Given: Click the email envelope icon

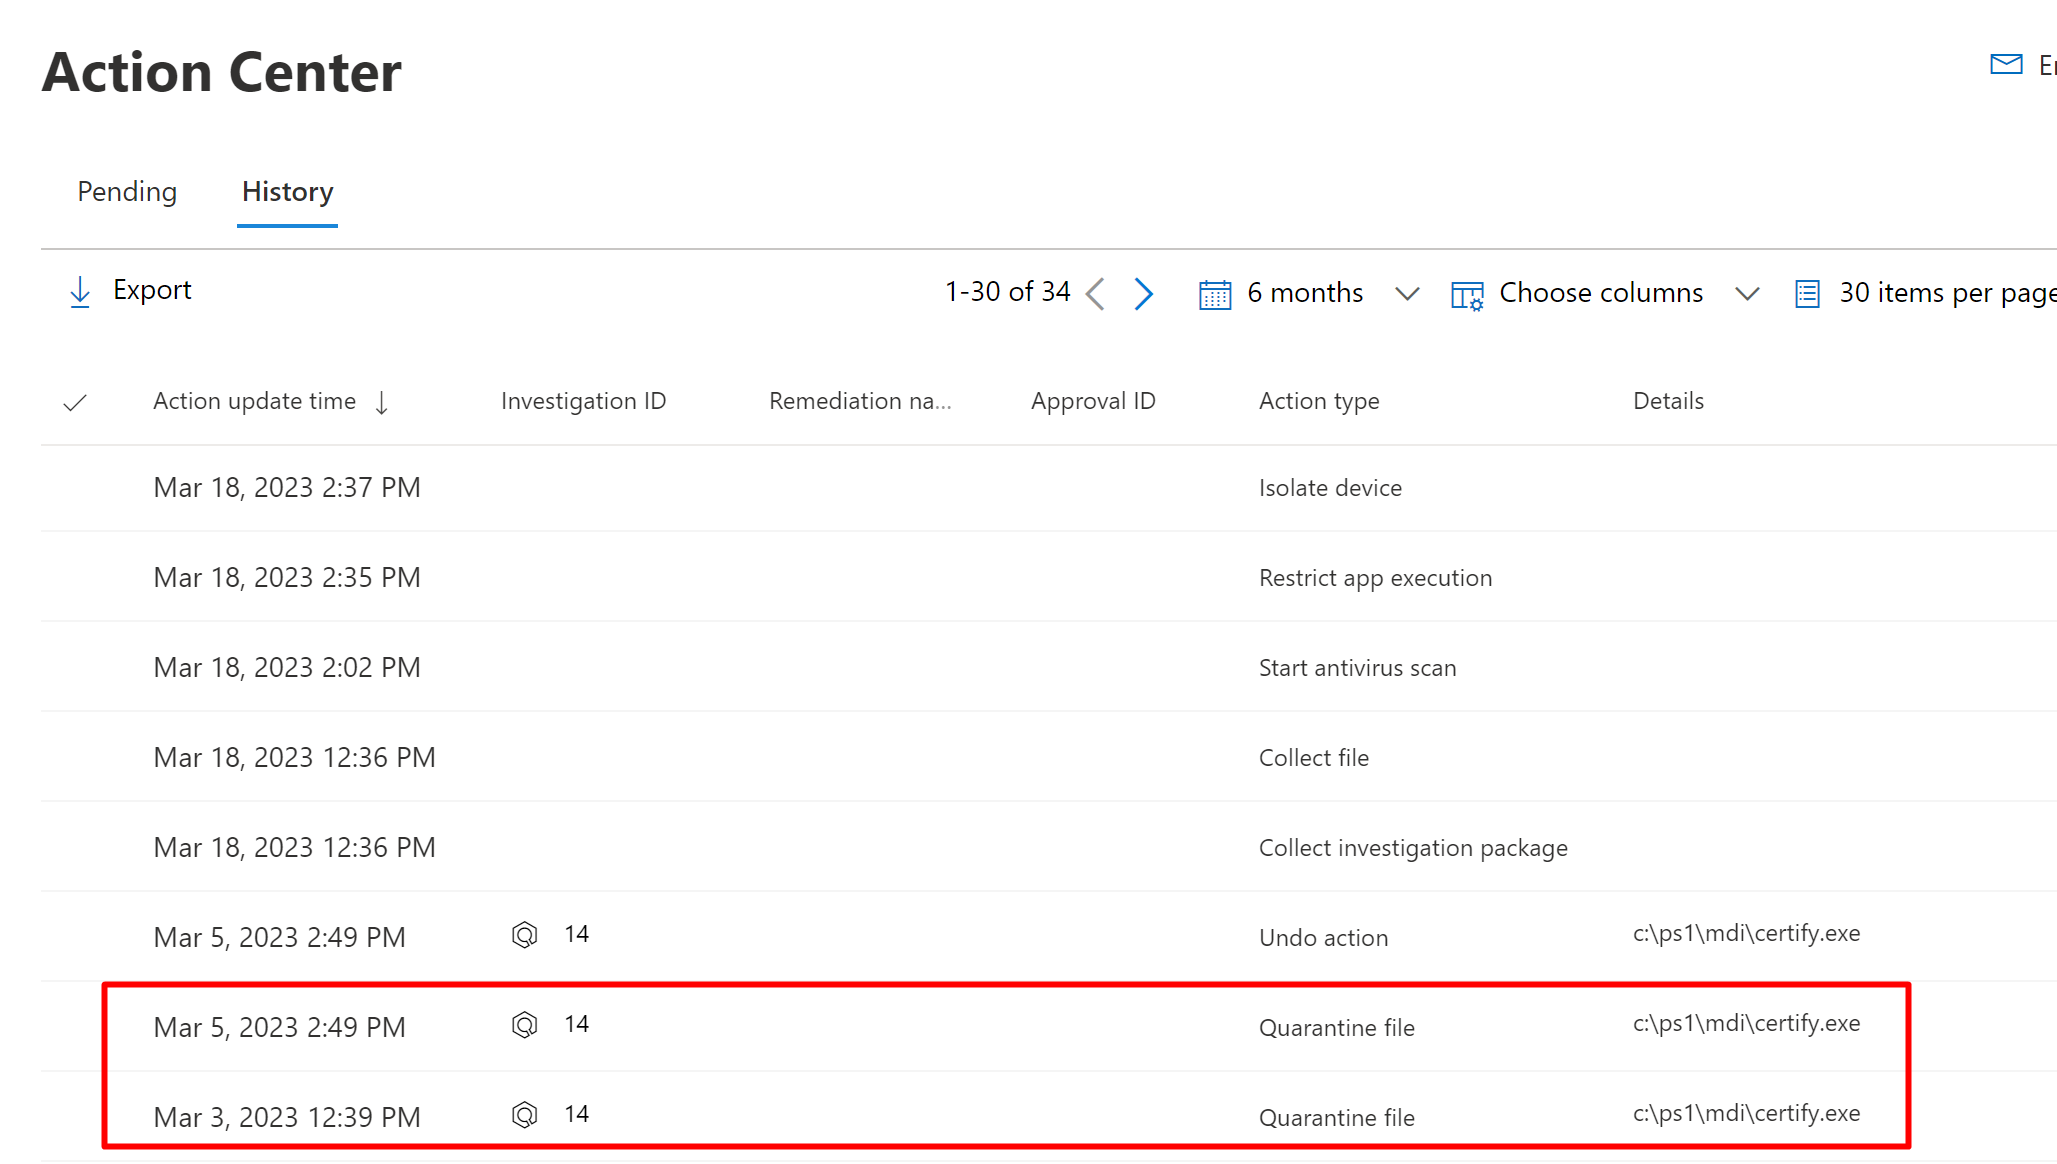Looking at the screenshot, I should [x=2006, y=65].
